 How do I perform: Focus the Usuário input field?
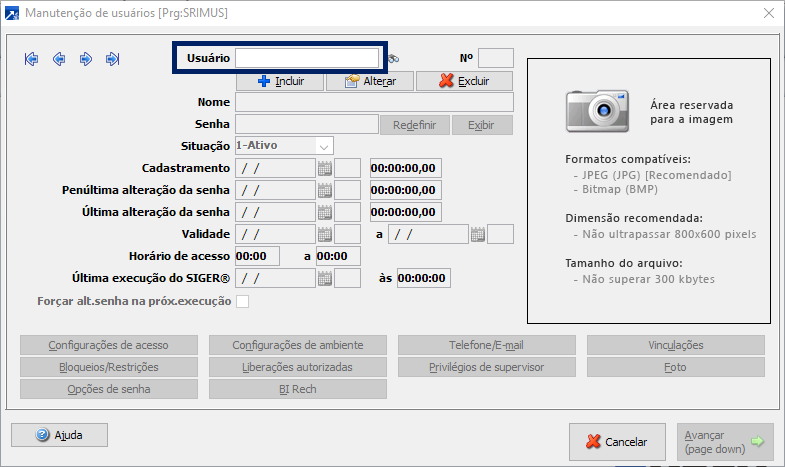pyautogui.click(x=307, y=58)
